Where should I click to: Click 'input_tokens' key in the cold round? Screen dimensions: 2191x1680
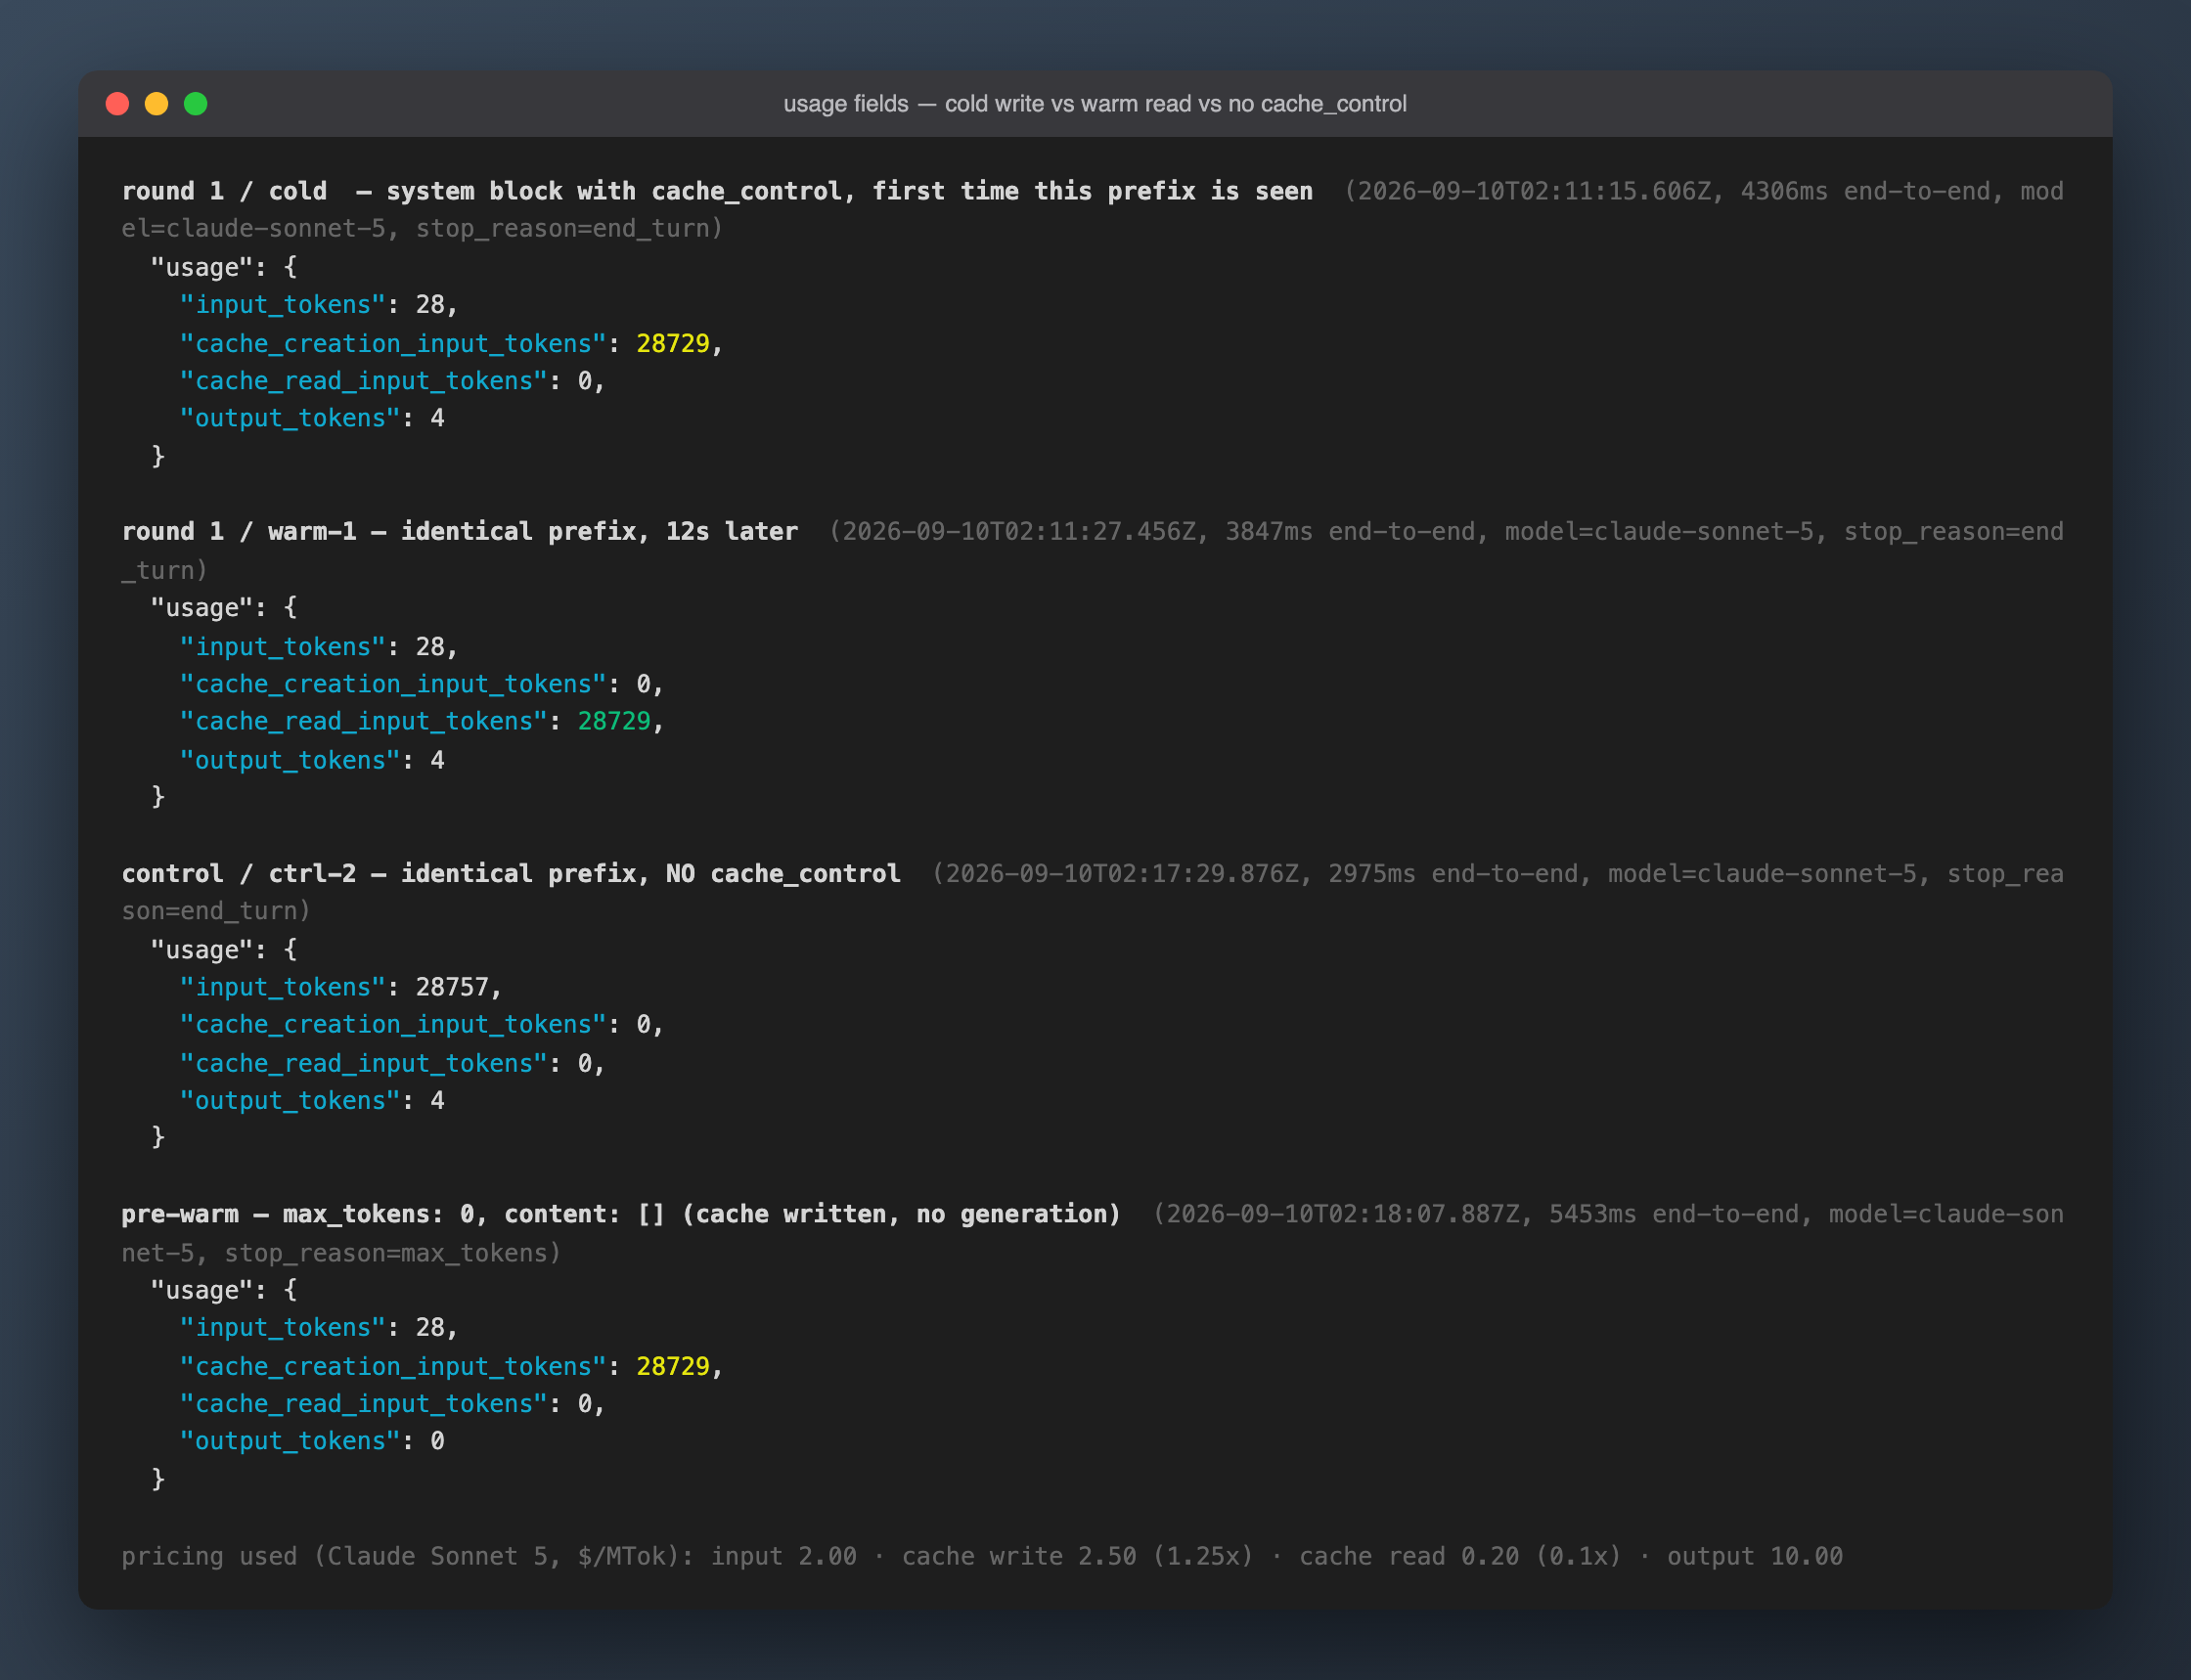pos(282,305)
